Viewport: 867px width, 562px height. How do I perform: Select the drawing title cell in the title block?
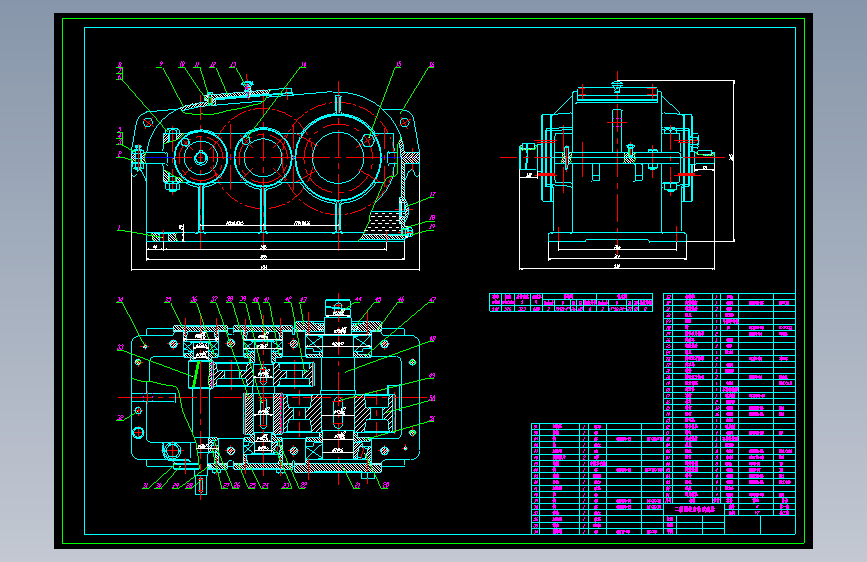coord(694,509)
